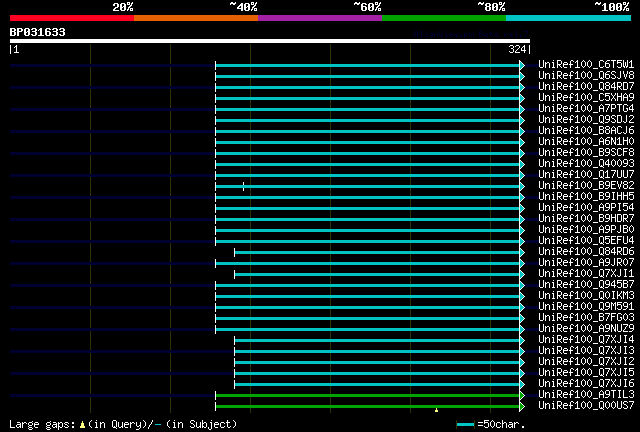This screenshot has height=432, width=640.
Task: Click the =50char. scale legend bar
Action: pos(466,425)
